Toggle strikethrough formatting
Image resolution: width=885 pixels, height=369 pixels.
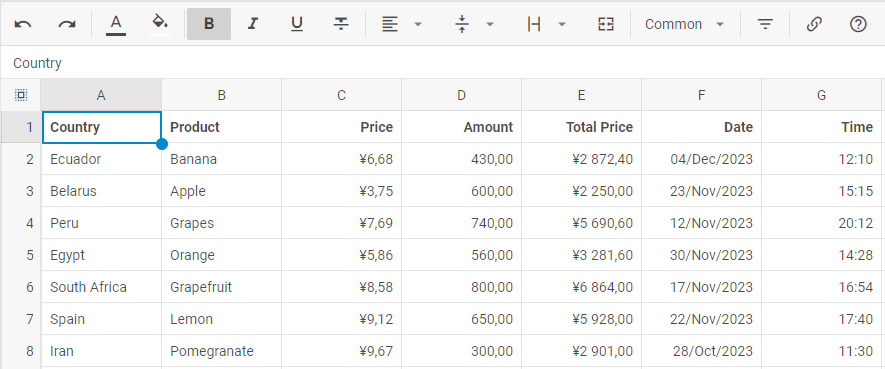341,24
